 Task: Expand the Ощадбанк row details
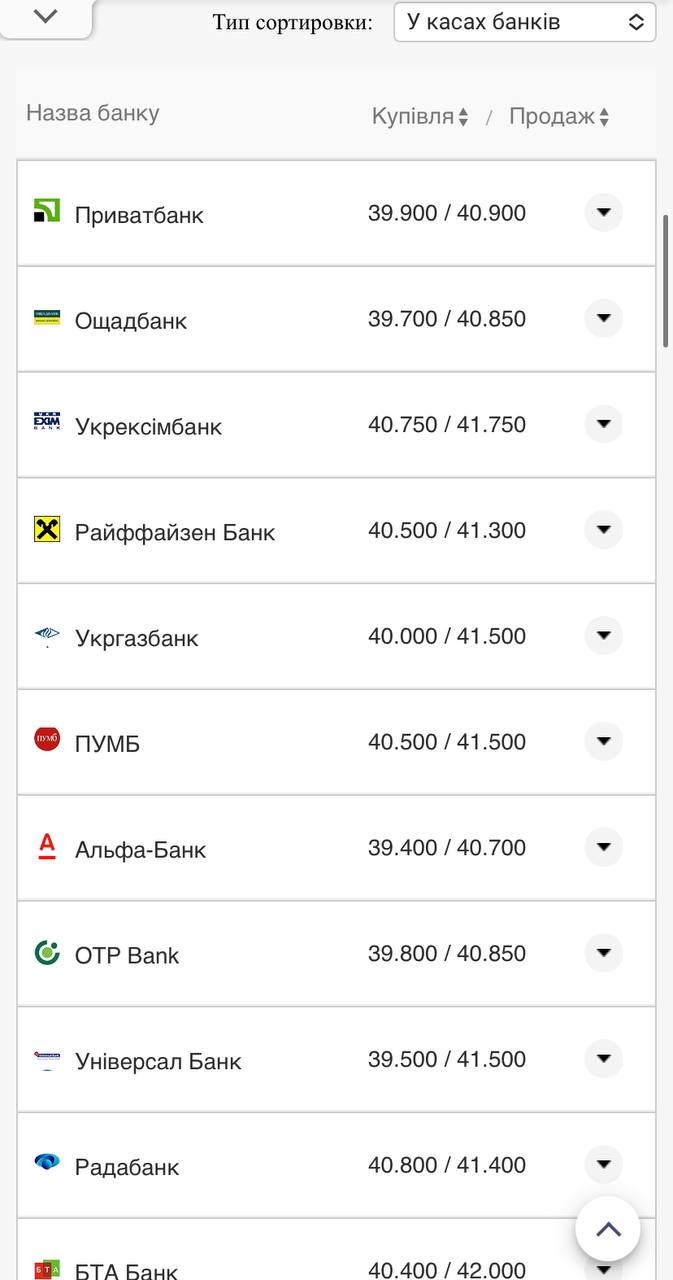pos(603,318)
